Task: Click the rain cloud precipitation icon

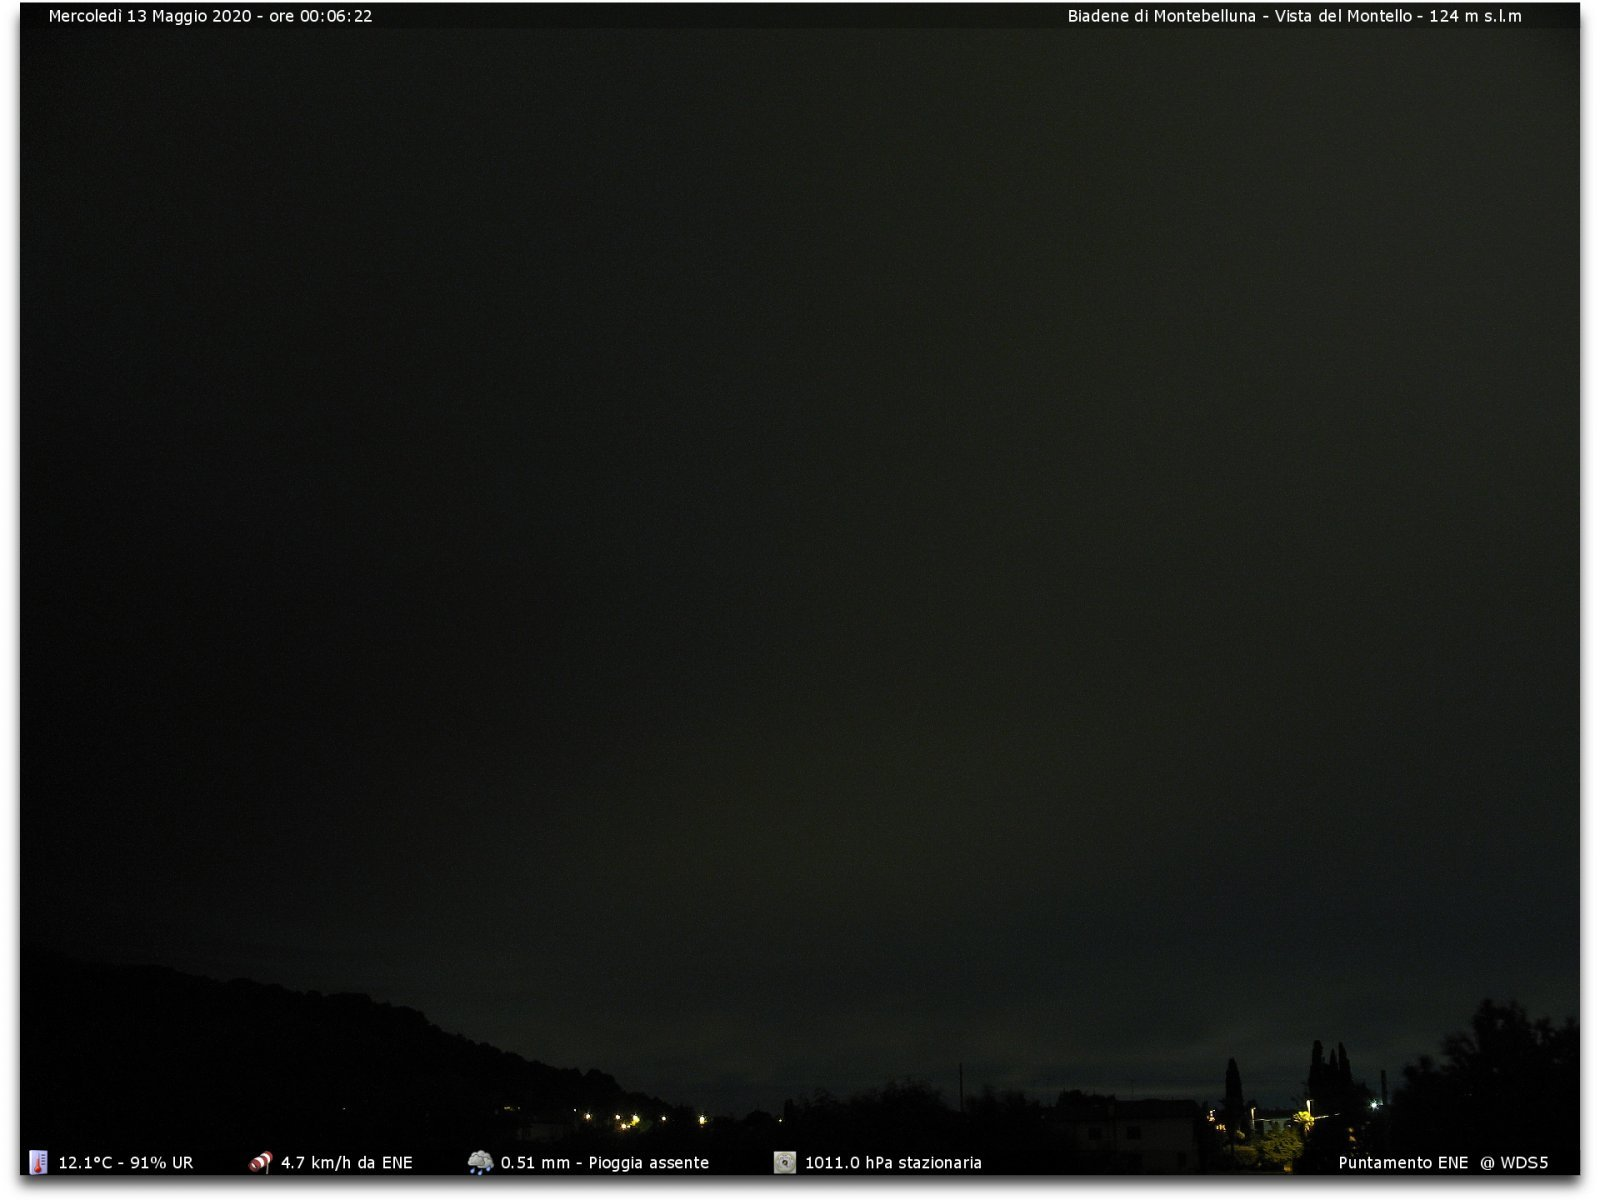Action: (x=480, y=1162)
